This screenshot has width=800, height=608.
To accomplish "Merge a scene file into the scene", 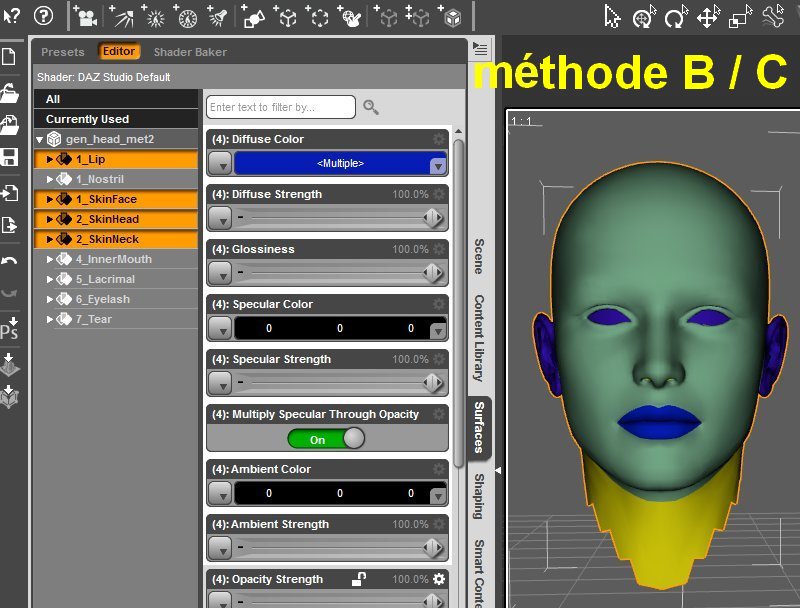I will (x=9, y=125).
